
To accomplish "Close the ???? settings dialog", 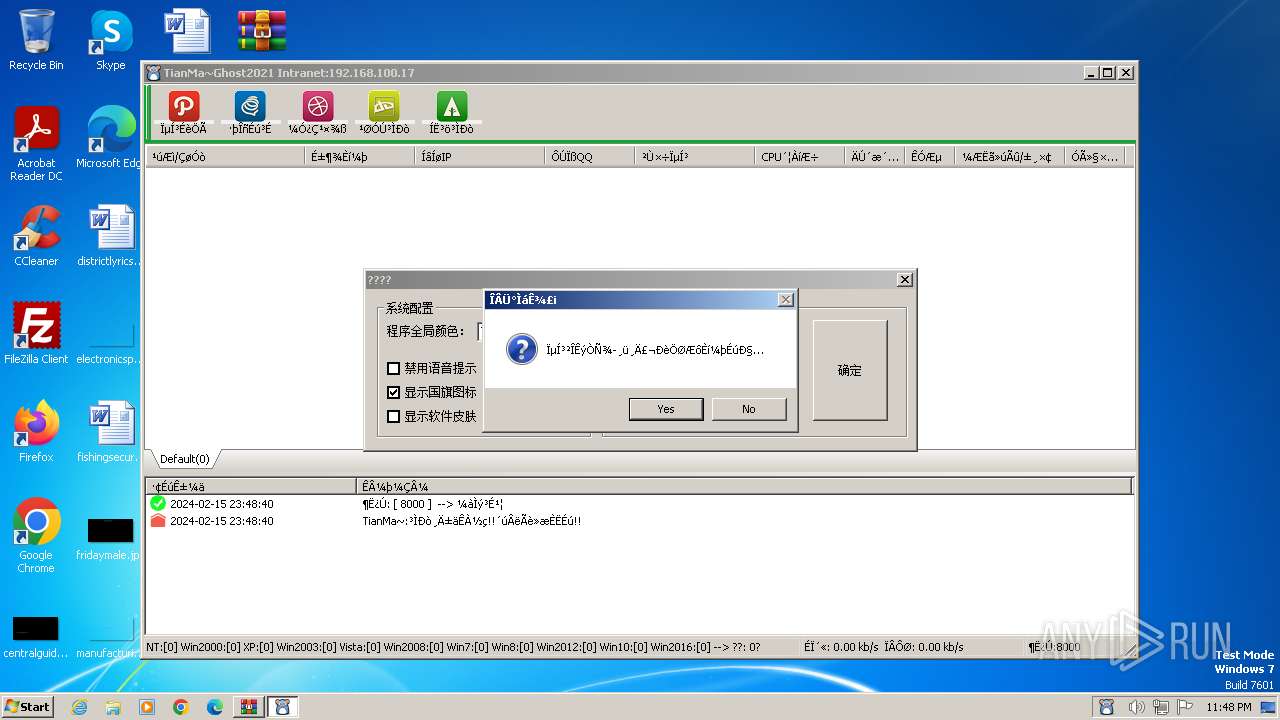I will pos(905,280).
